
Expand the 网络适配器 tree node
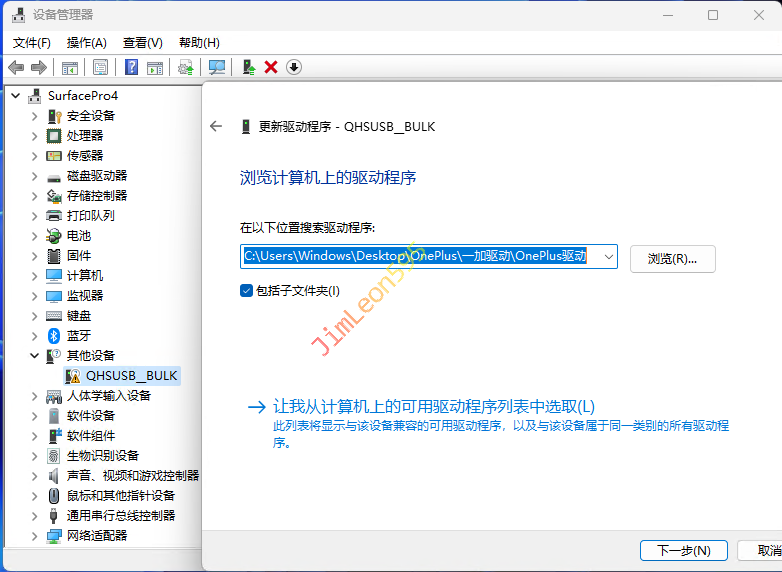[x=35, y=535]
